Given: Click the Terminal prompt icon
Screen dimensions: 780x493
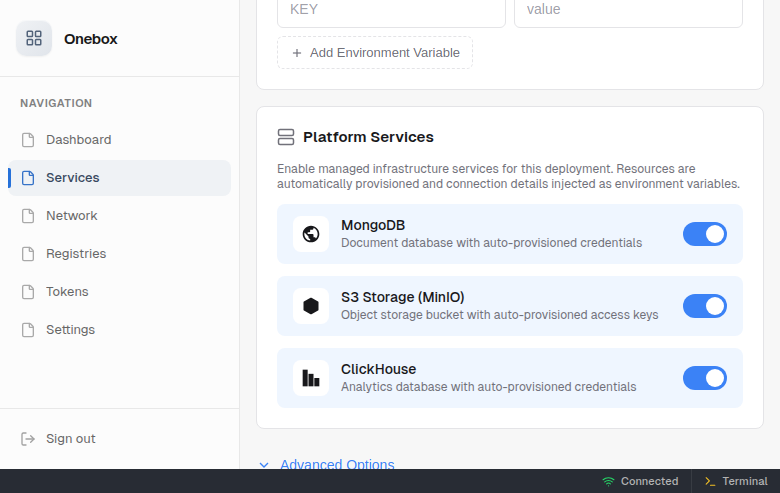Looking at the screenshot, I should [x=710, y=481].
